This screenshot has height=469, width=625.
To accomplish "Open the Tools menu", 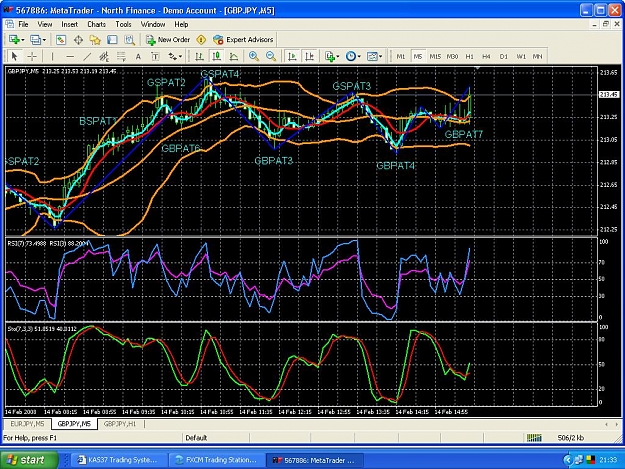I will [x=123, y=24].
